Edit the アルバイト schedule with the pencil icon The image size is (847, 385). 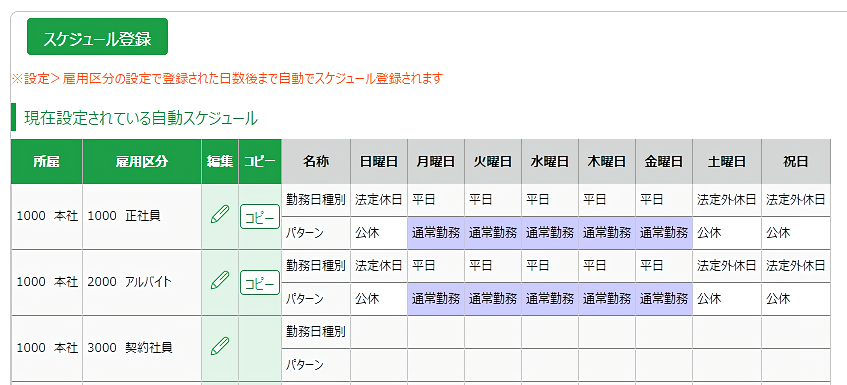tap(220, 281)
